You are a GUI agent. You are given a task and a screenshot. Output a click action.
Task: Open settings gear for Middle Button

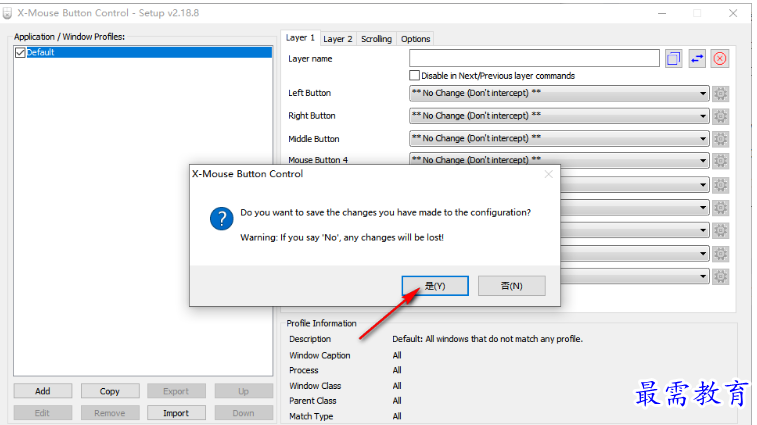(720, 139)
